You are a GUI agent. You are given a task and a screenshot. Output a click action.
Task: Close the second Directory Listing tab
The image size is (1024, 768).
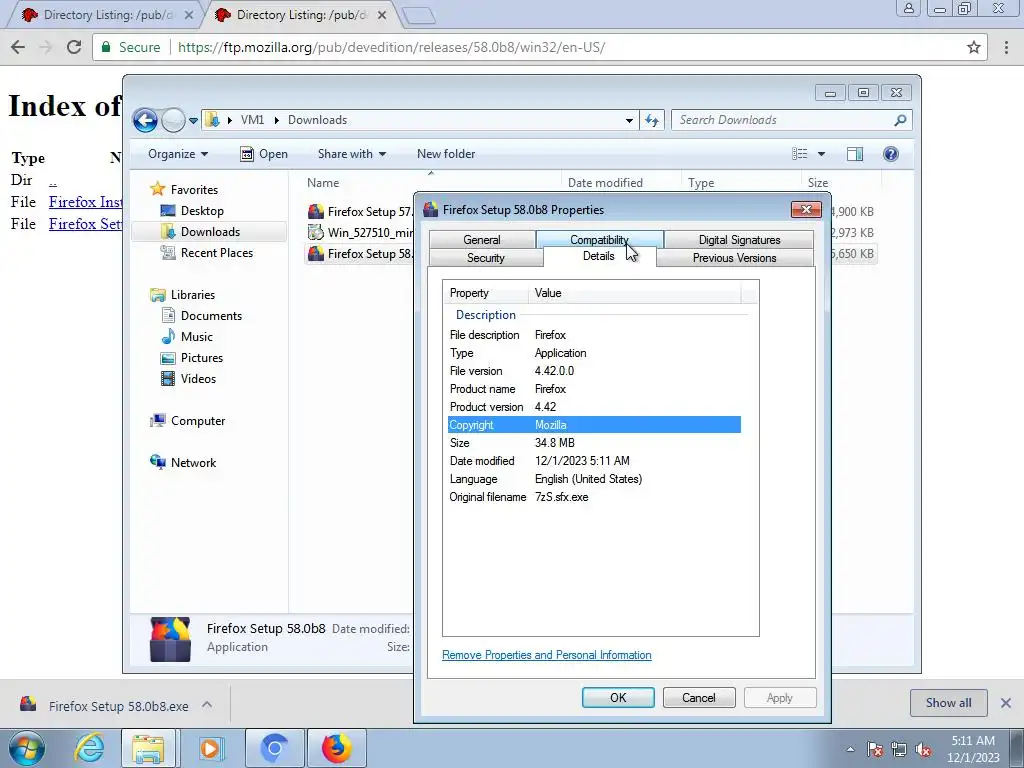coord(382,15)
